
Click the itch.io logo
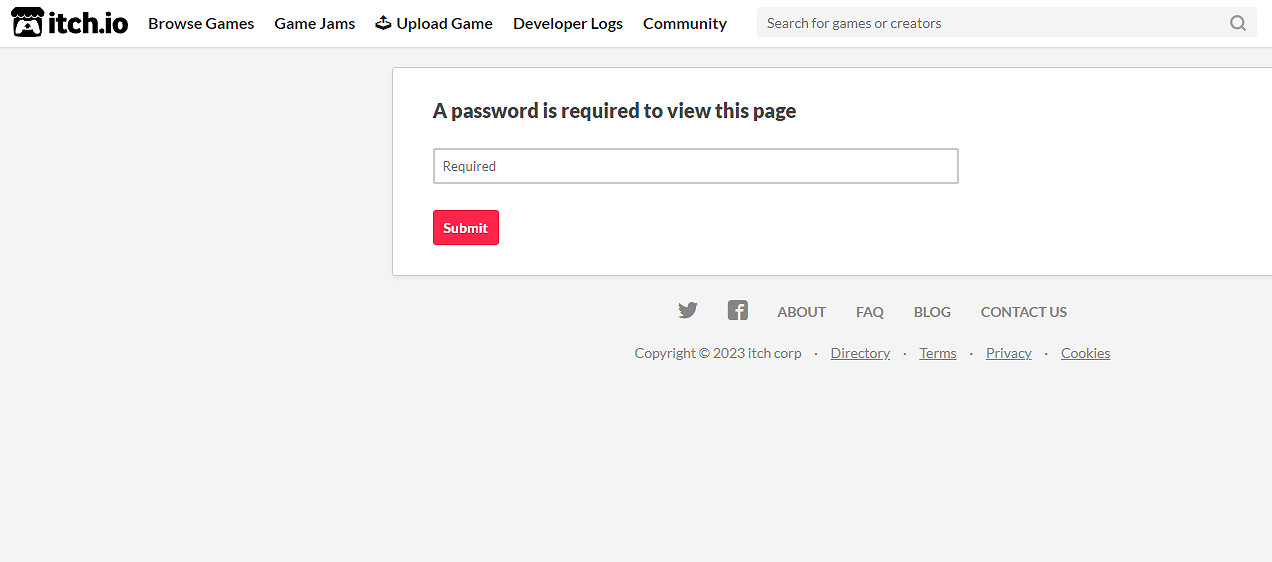[70, 23]
